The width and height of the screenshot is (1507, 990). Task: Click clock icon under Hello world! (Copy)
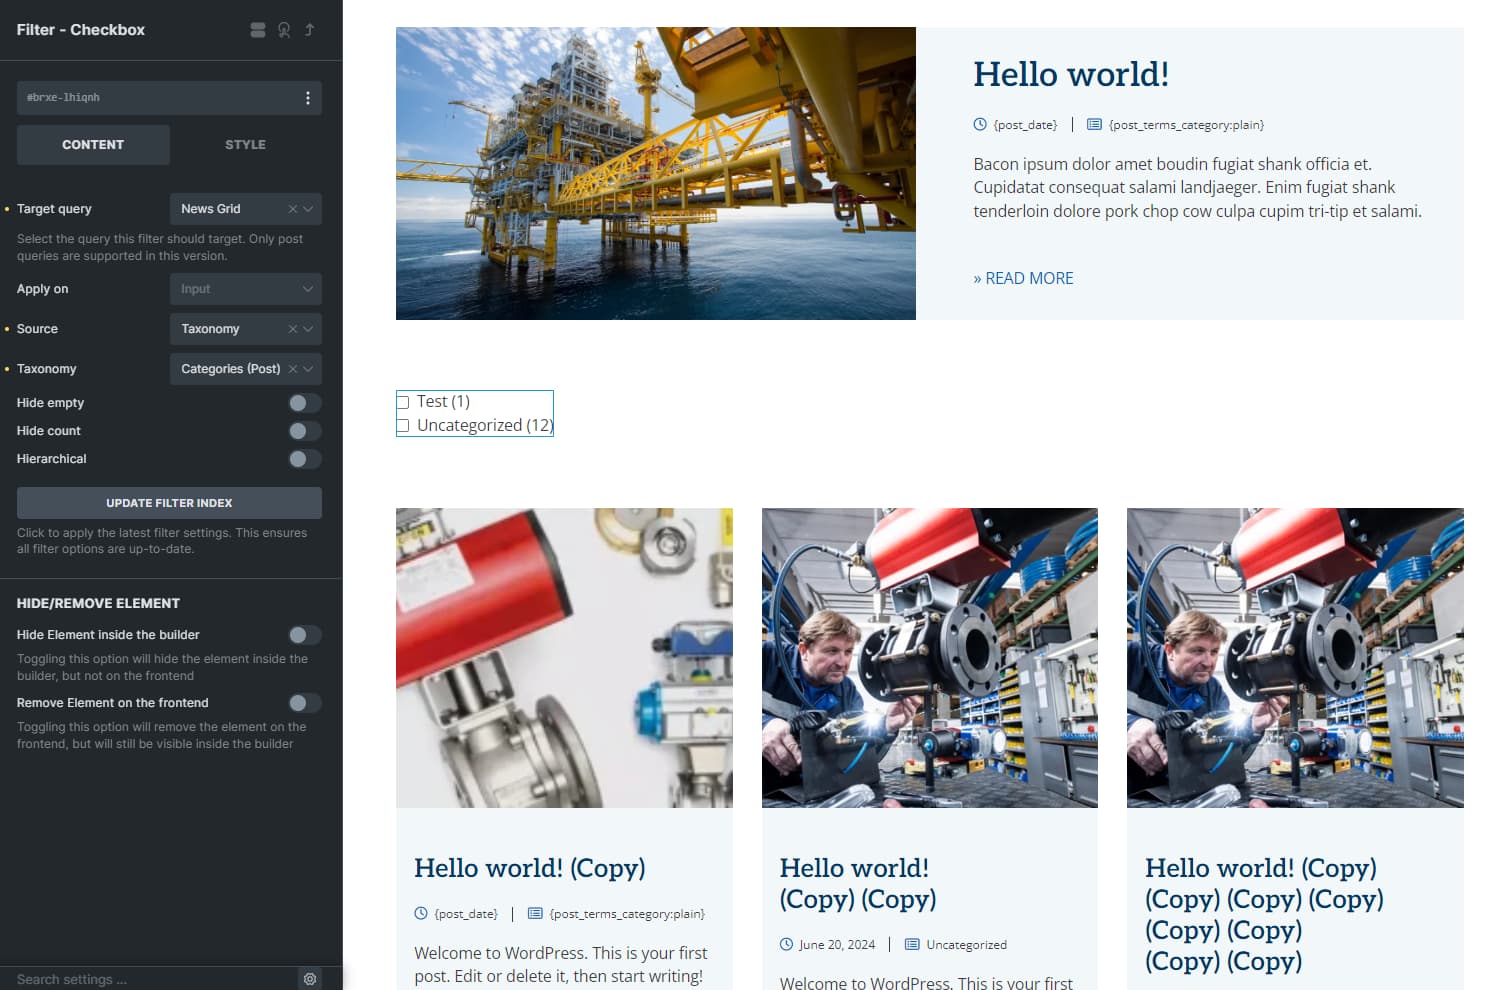[421, 913]
